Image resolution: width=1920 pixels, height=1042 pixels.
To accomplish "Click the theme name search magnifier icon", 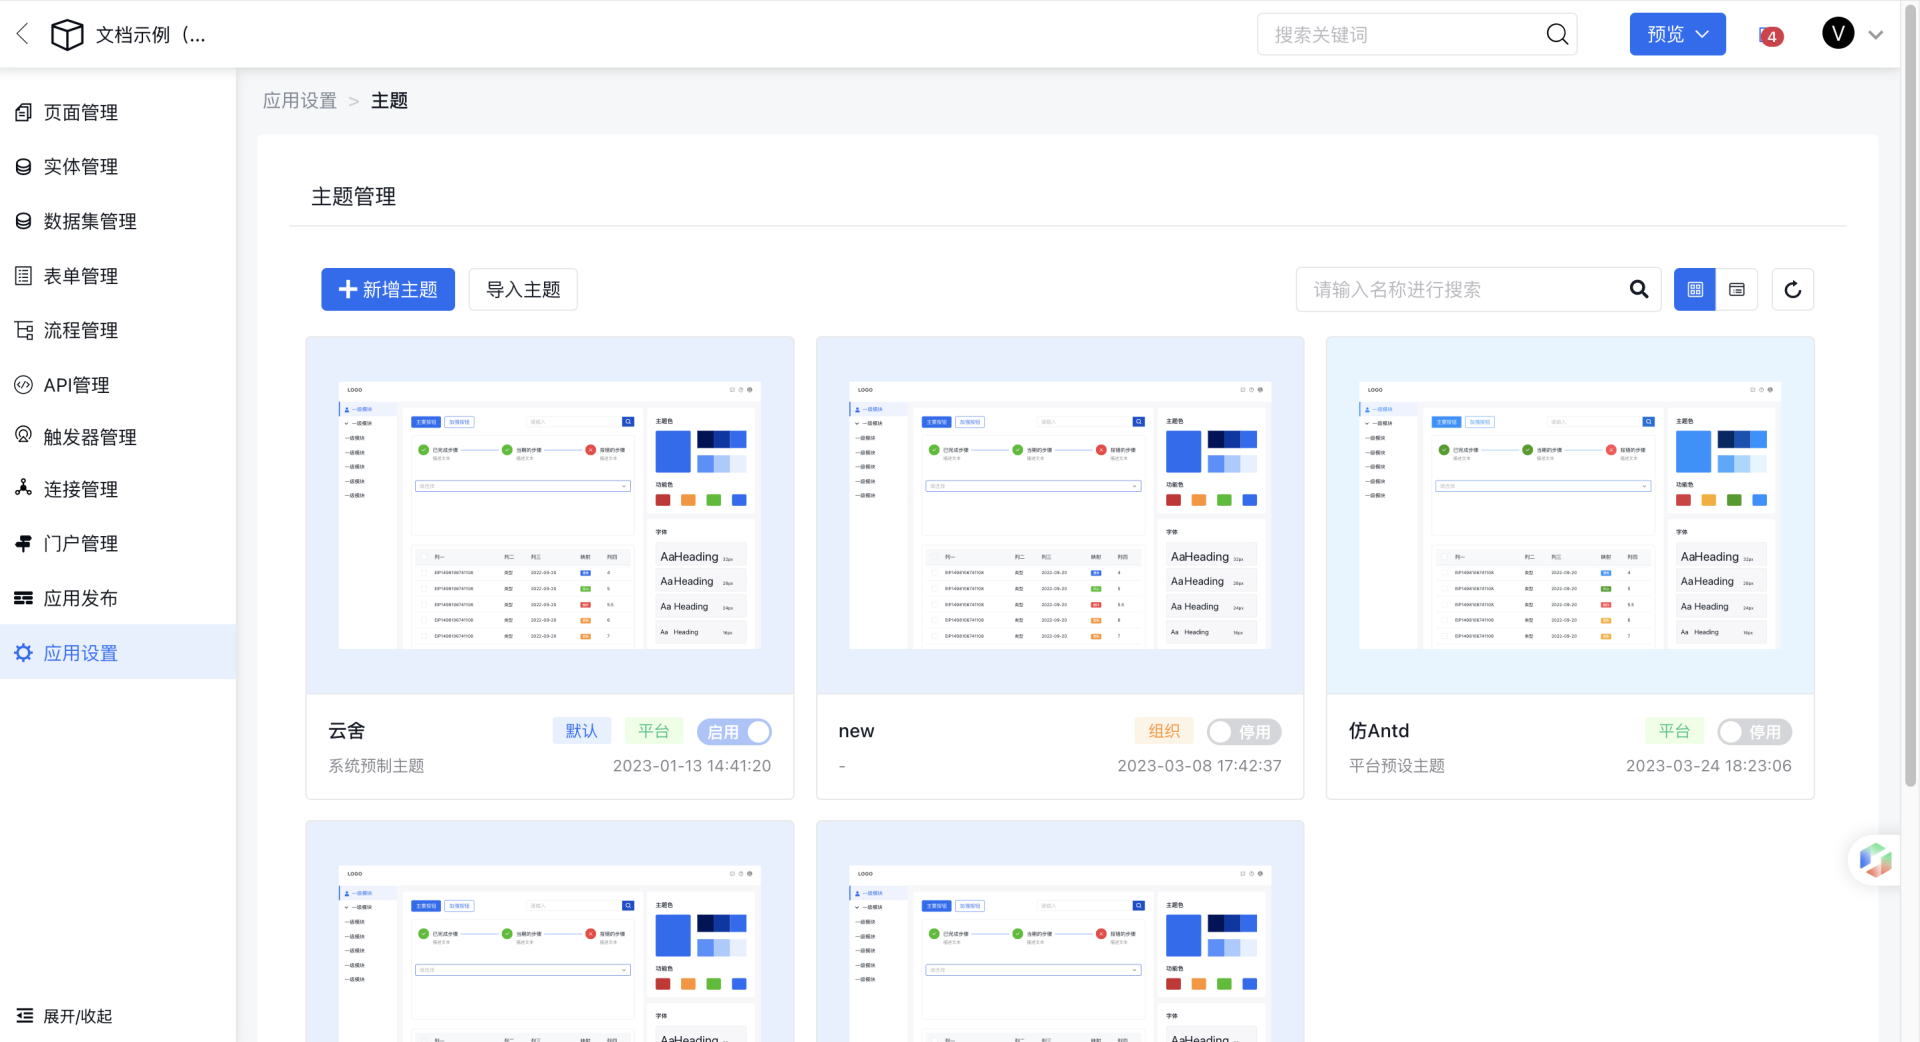I will (1638, 290).
